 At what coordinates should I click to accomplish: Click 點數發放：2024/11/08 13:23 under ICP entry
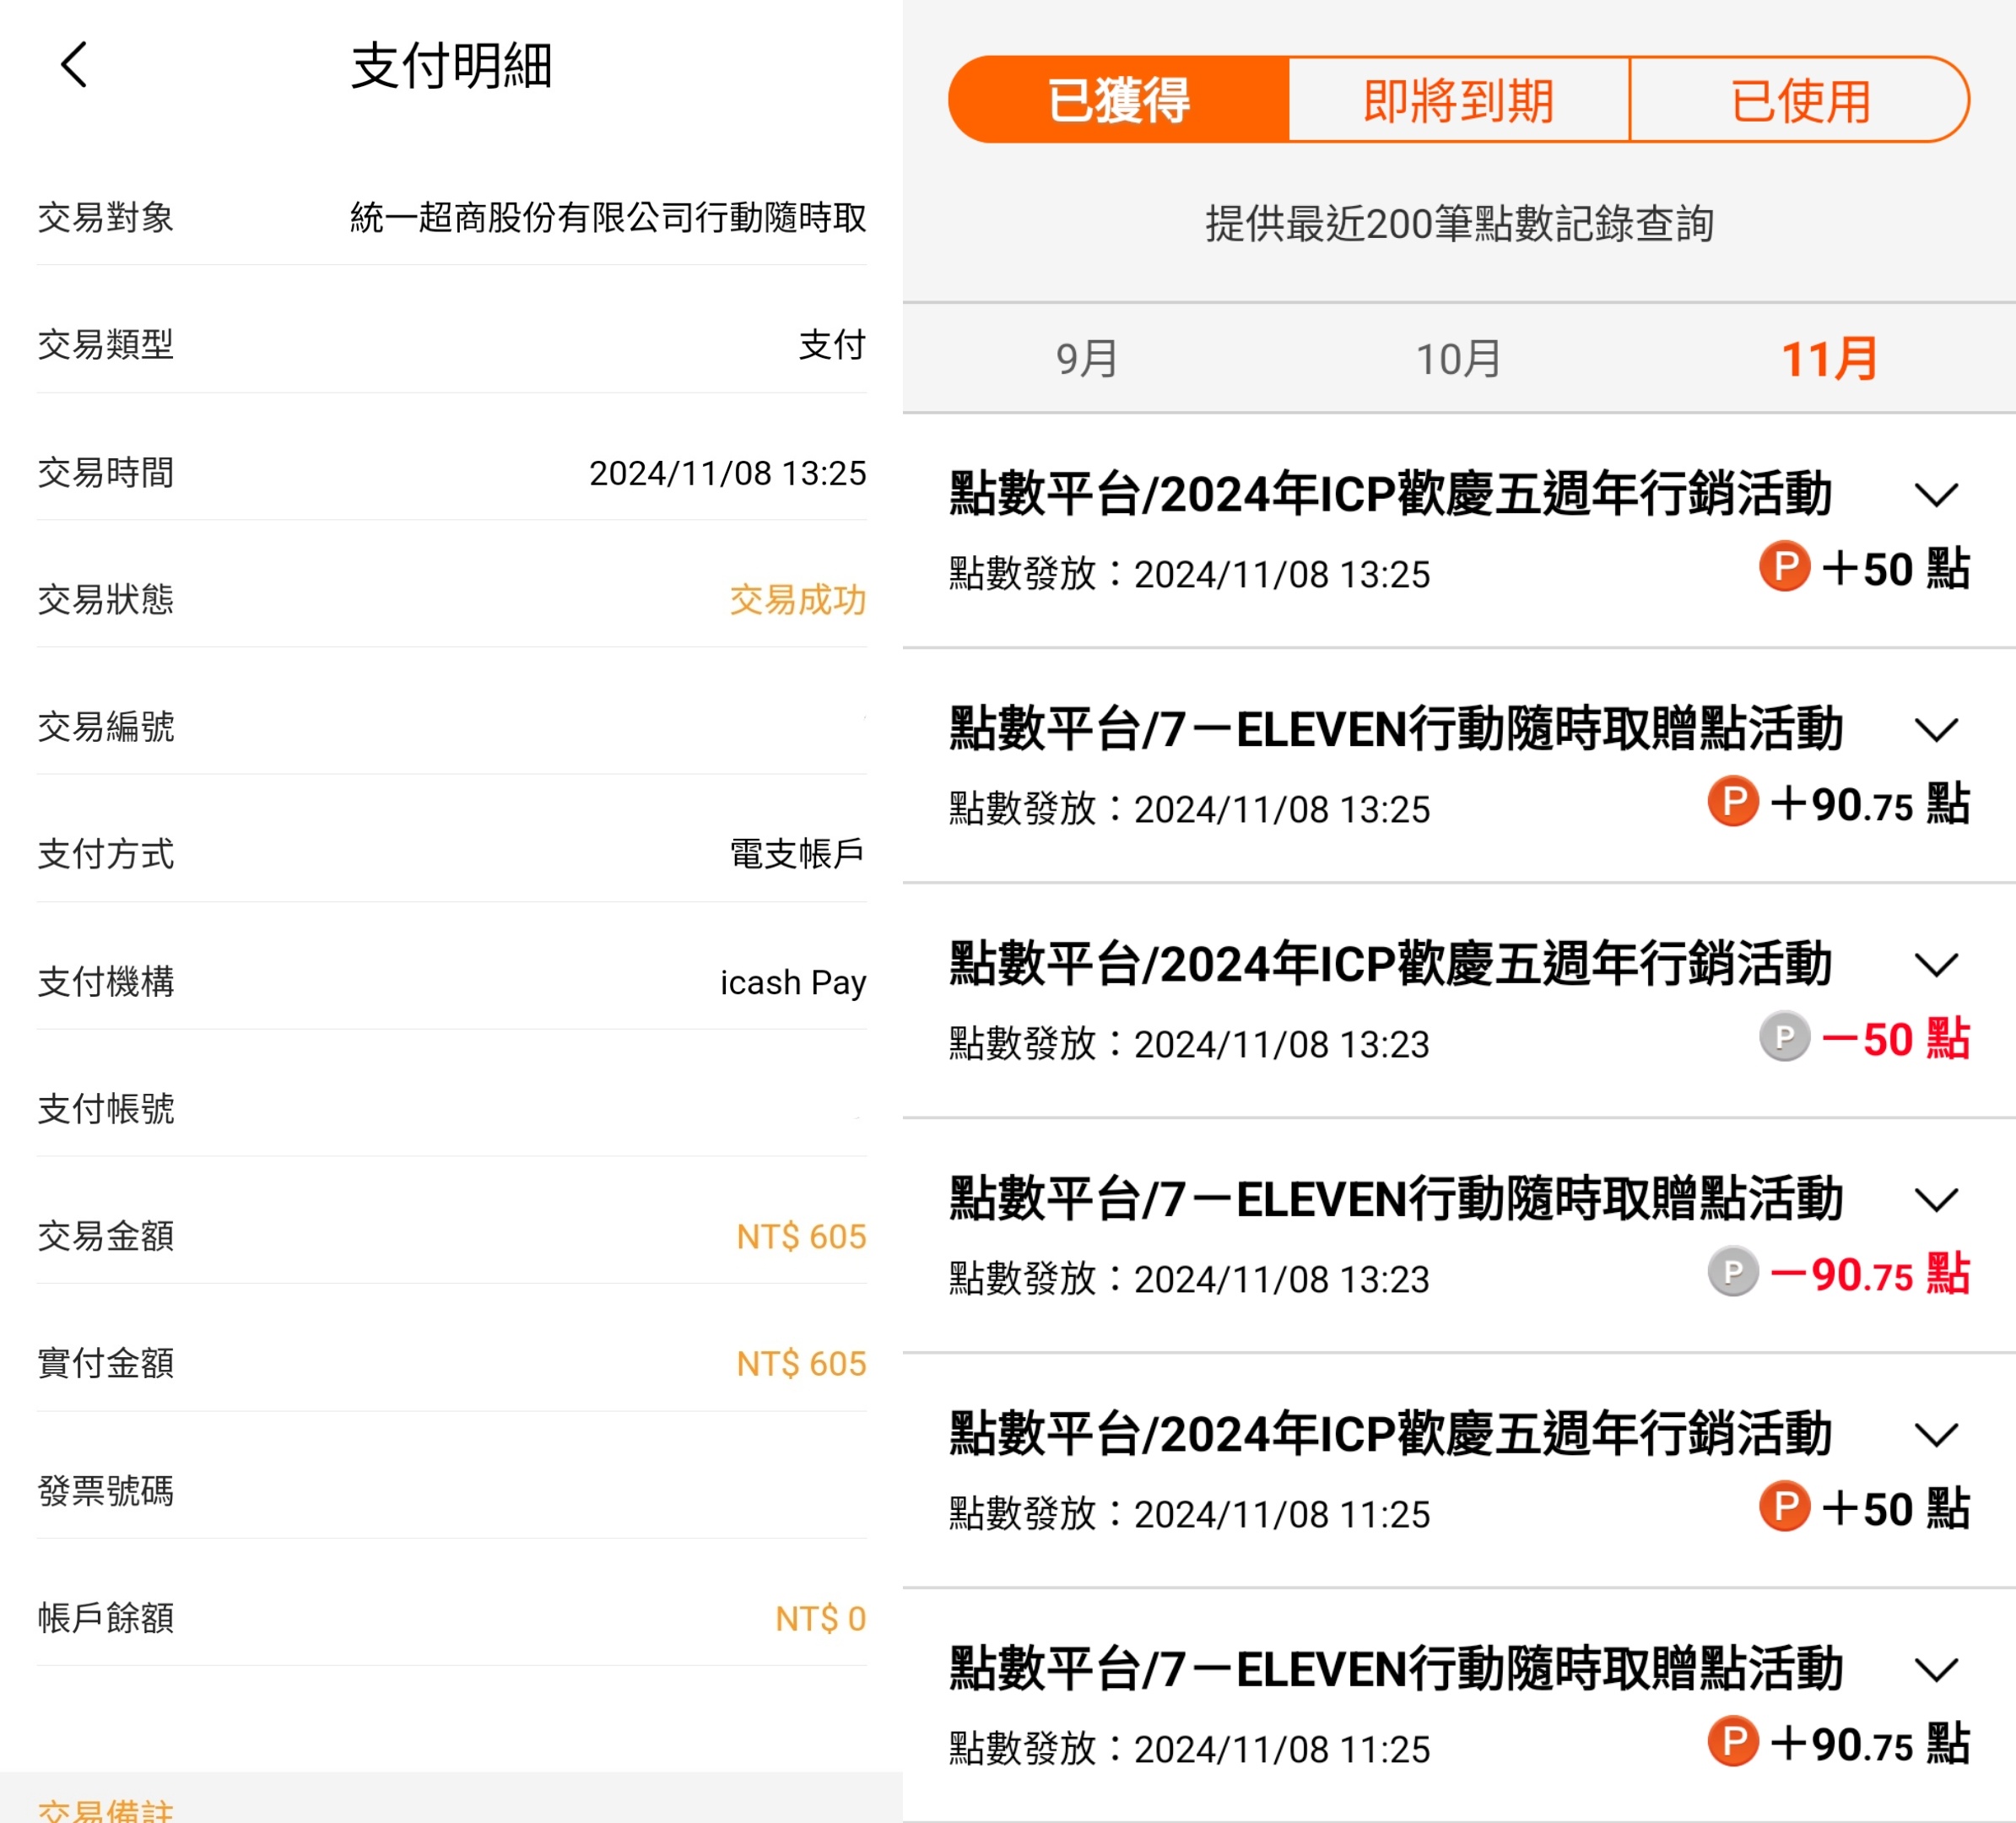pos(1189,1044)
